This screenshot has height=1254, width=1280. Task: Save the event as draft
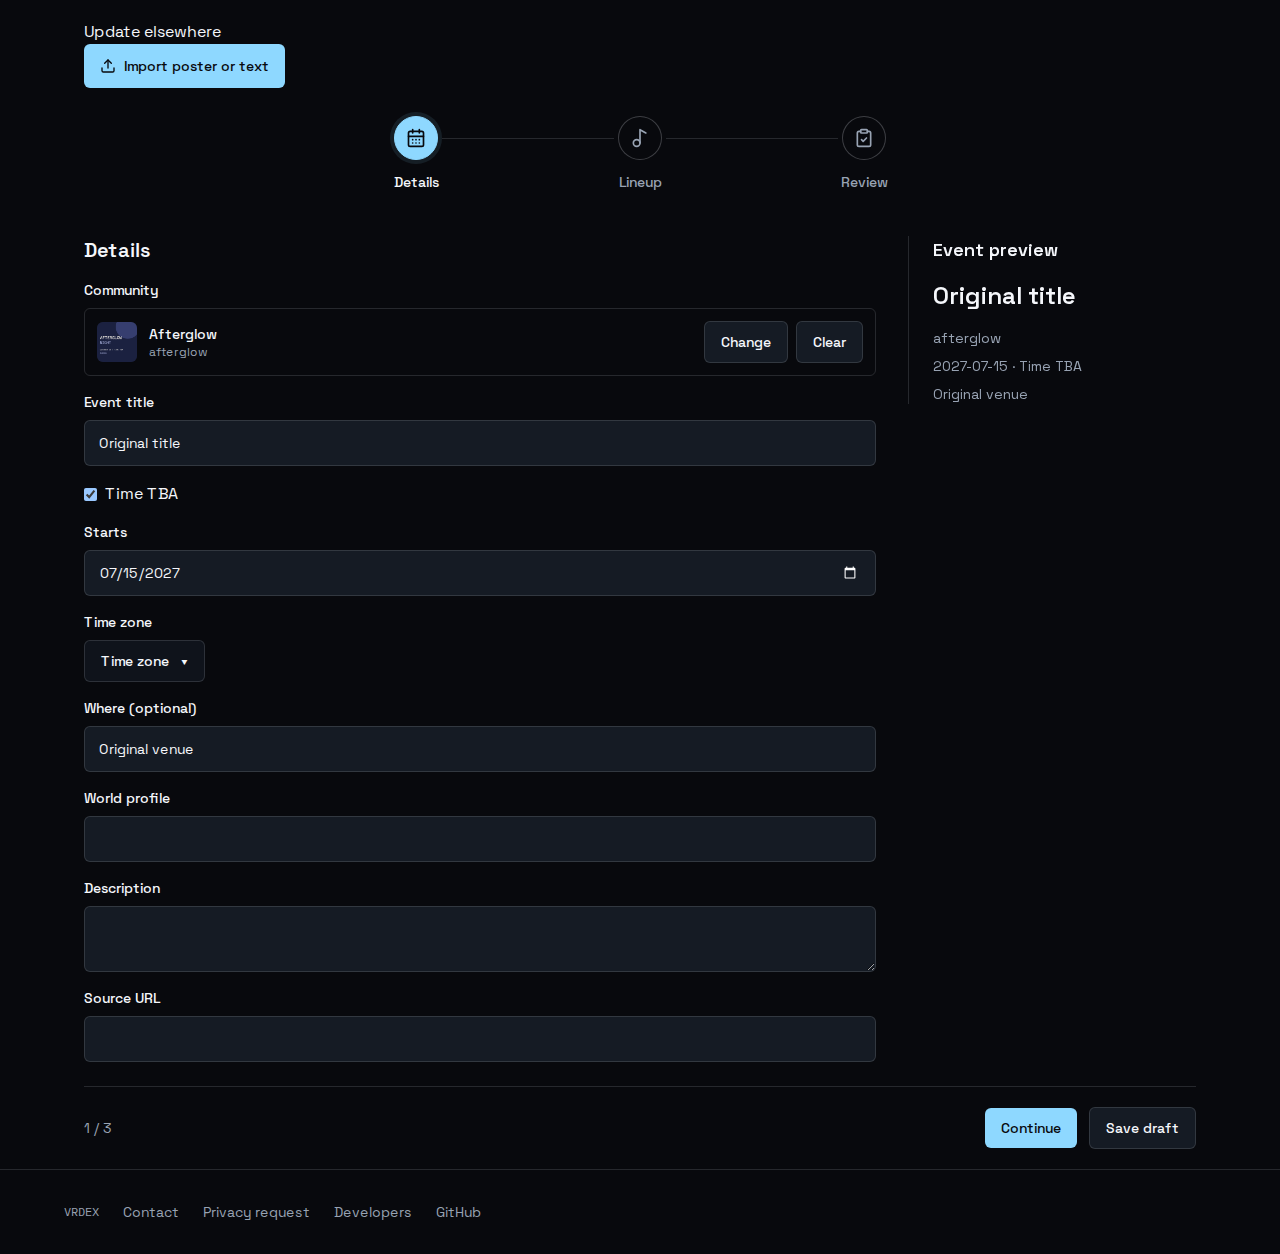click(1142, 1128)
